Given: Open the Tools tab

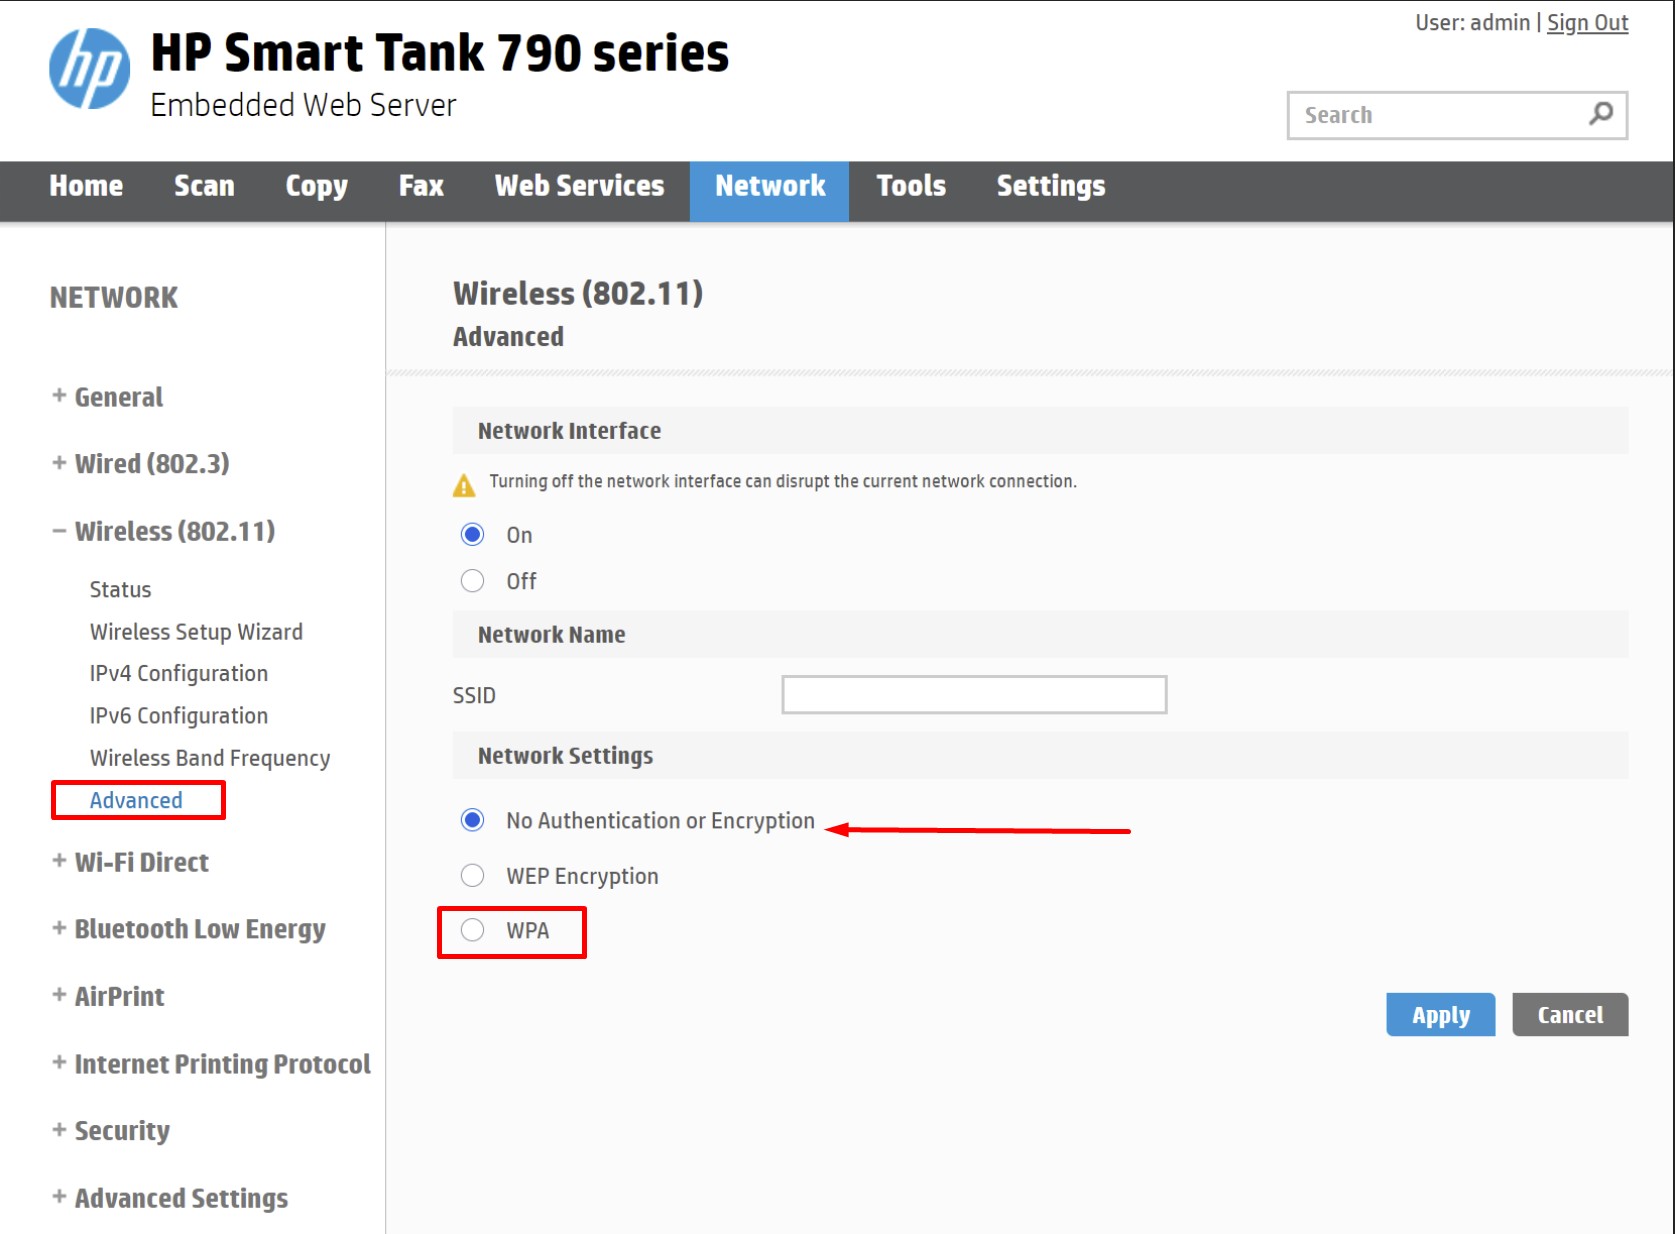Looking at the screenshot, I should [x=911, y=186].
